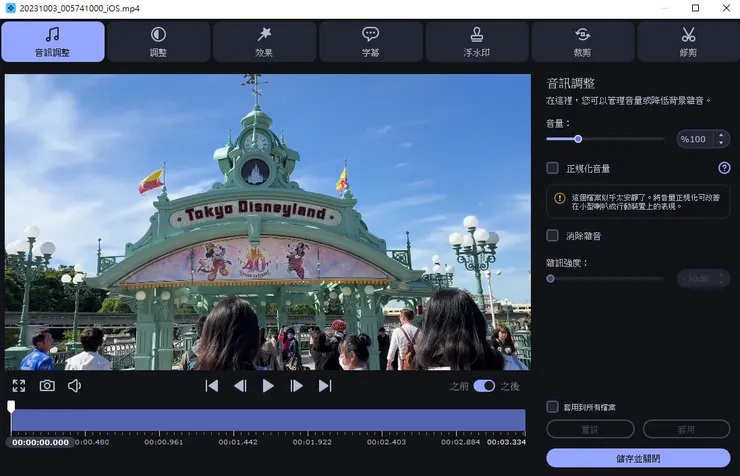Enable the 正規化音量 checkbox

click(552, 168)
